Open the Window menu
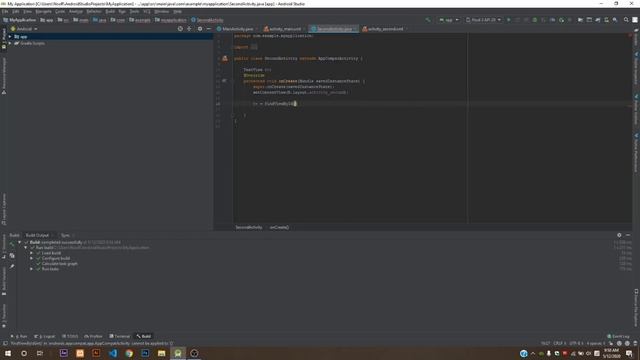This screenshot has height=360, width=640. (x=162, y=11)
